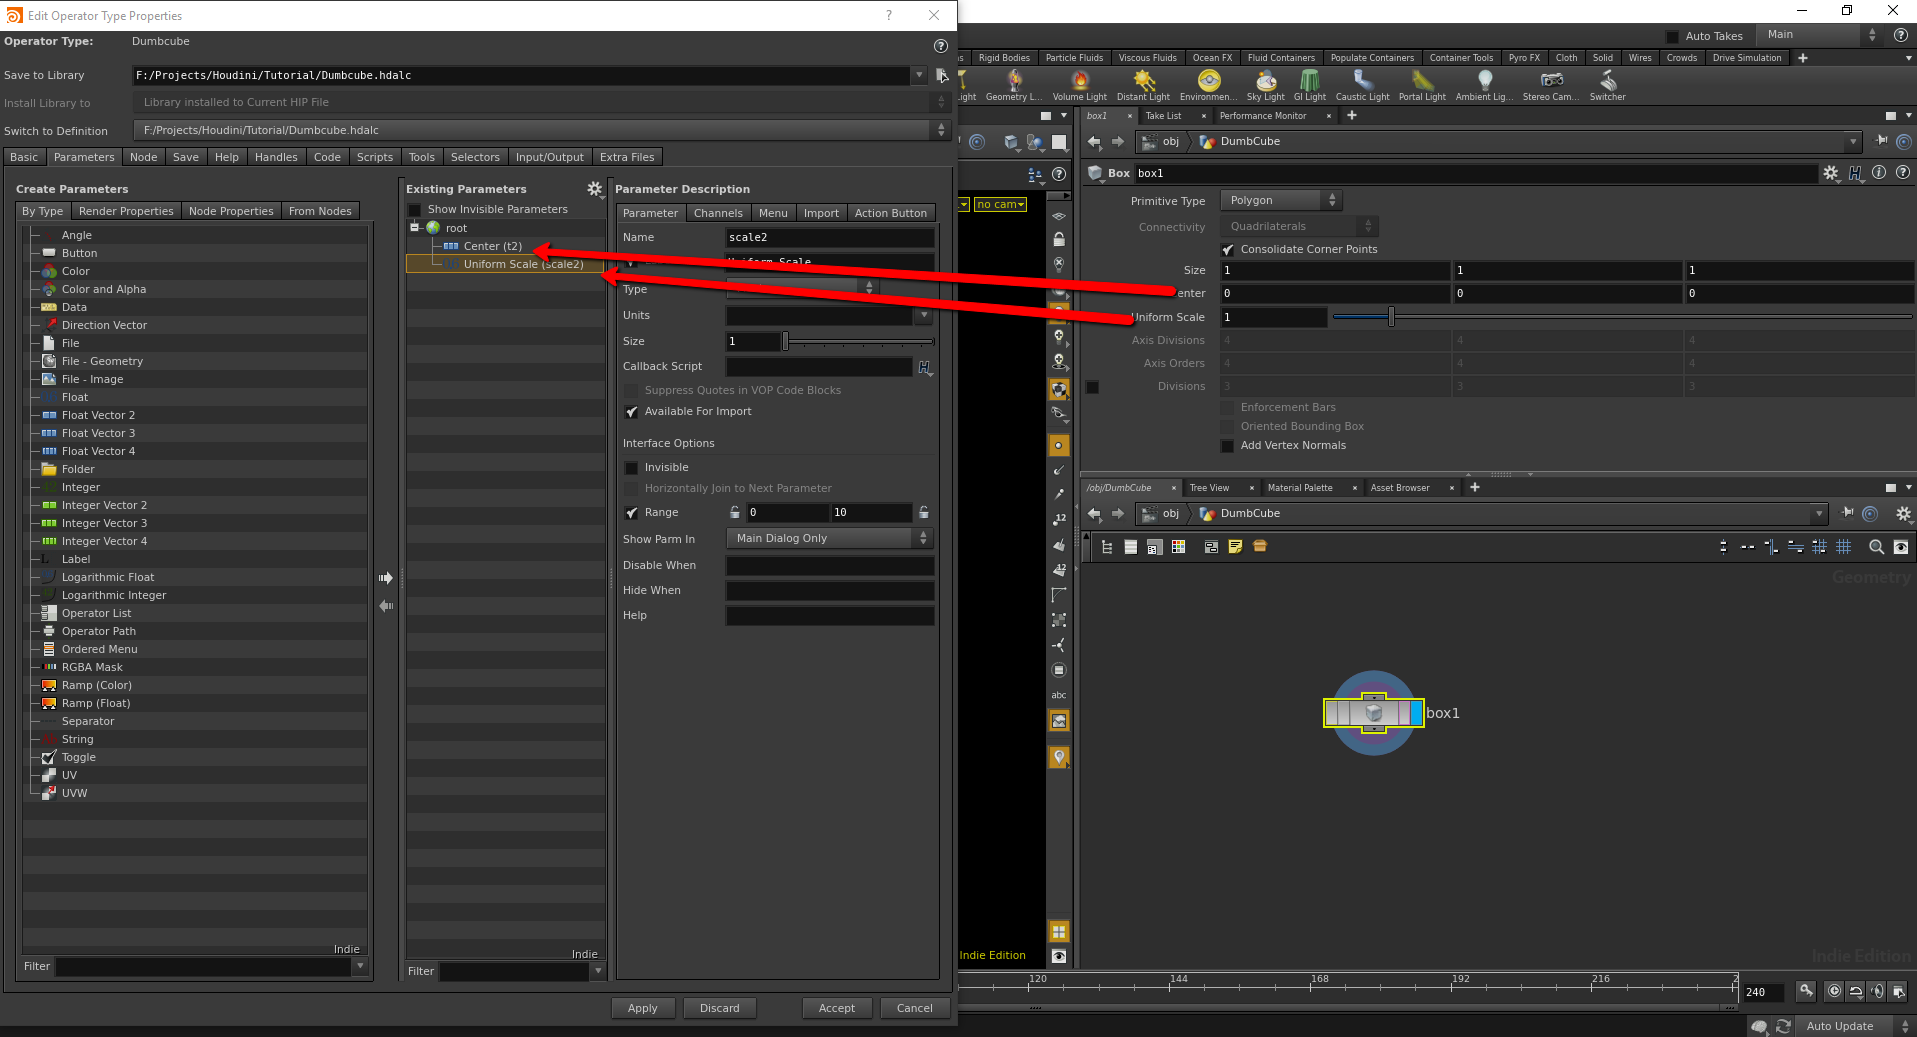
Task: Click the Box node info icon
Action: (1879, 173)
